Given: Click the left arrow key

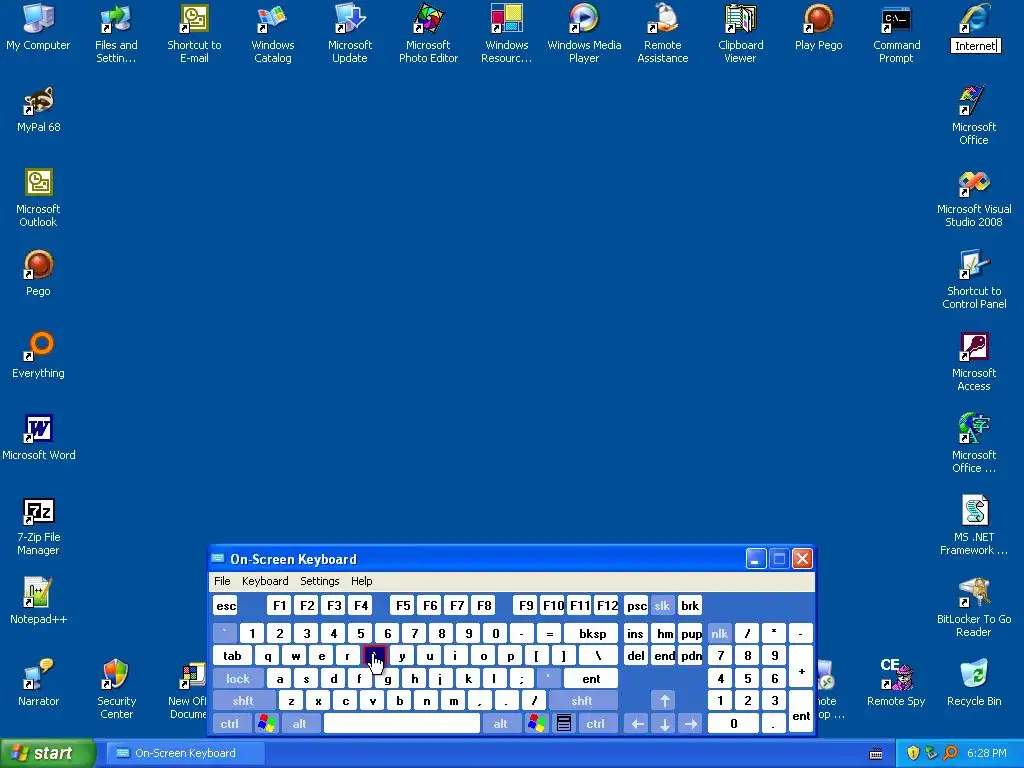Looking at the screenshot, I should tap(637, 724).
